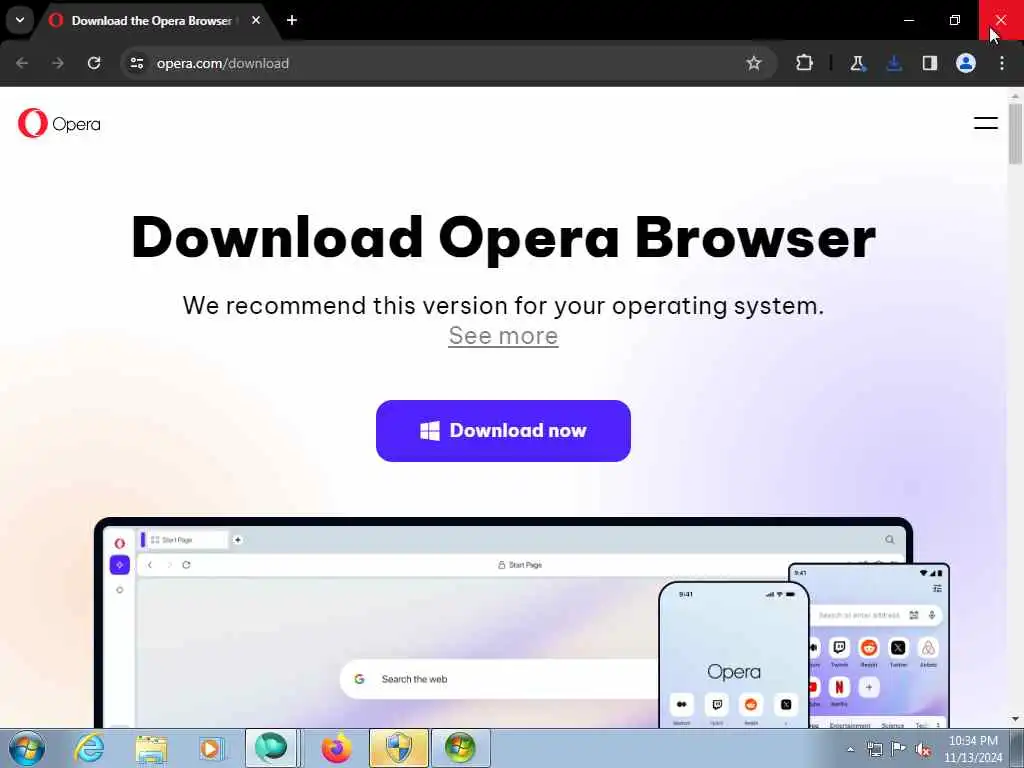Viewport: 1024px width, 768px height.
Task: Close the Download the Opera Browser tab
Action: [x=256, y=20]
